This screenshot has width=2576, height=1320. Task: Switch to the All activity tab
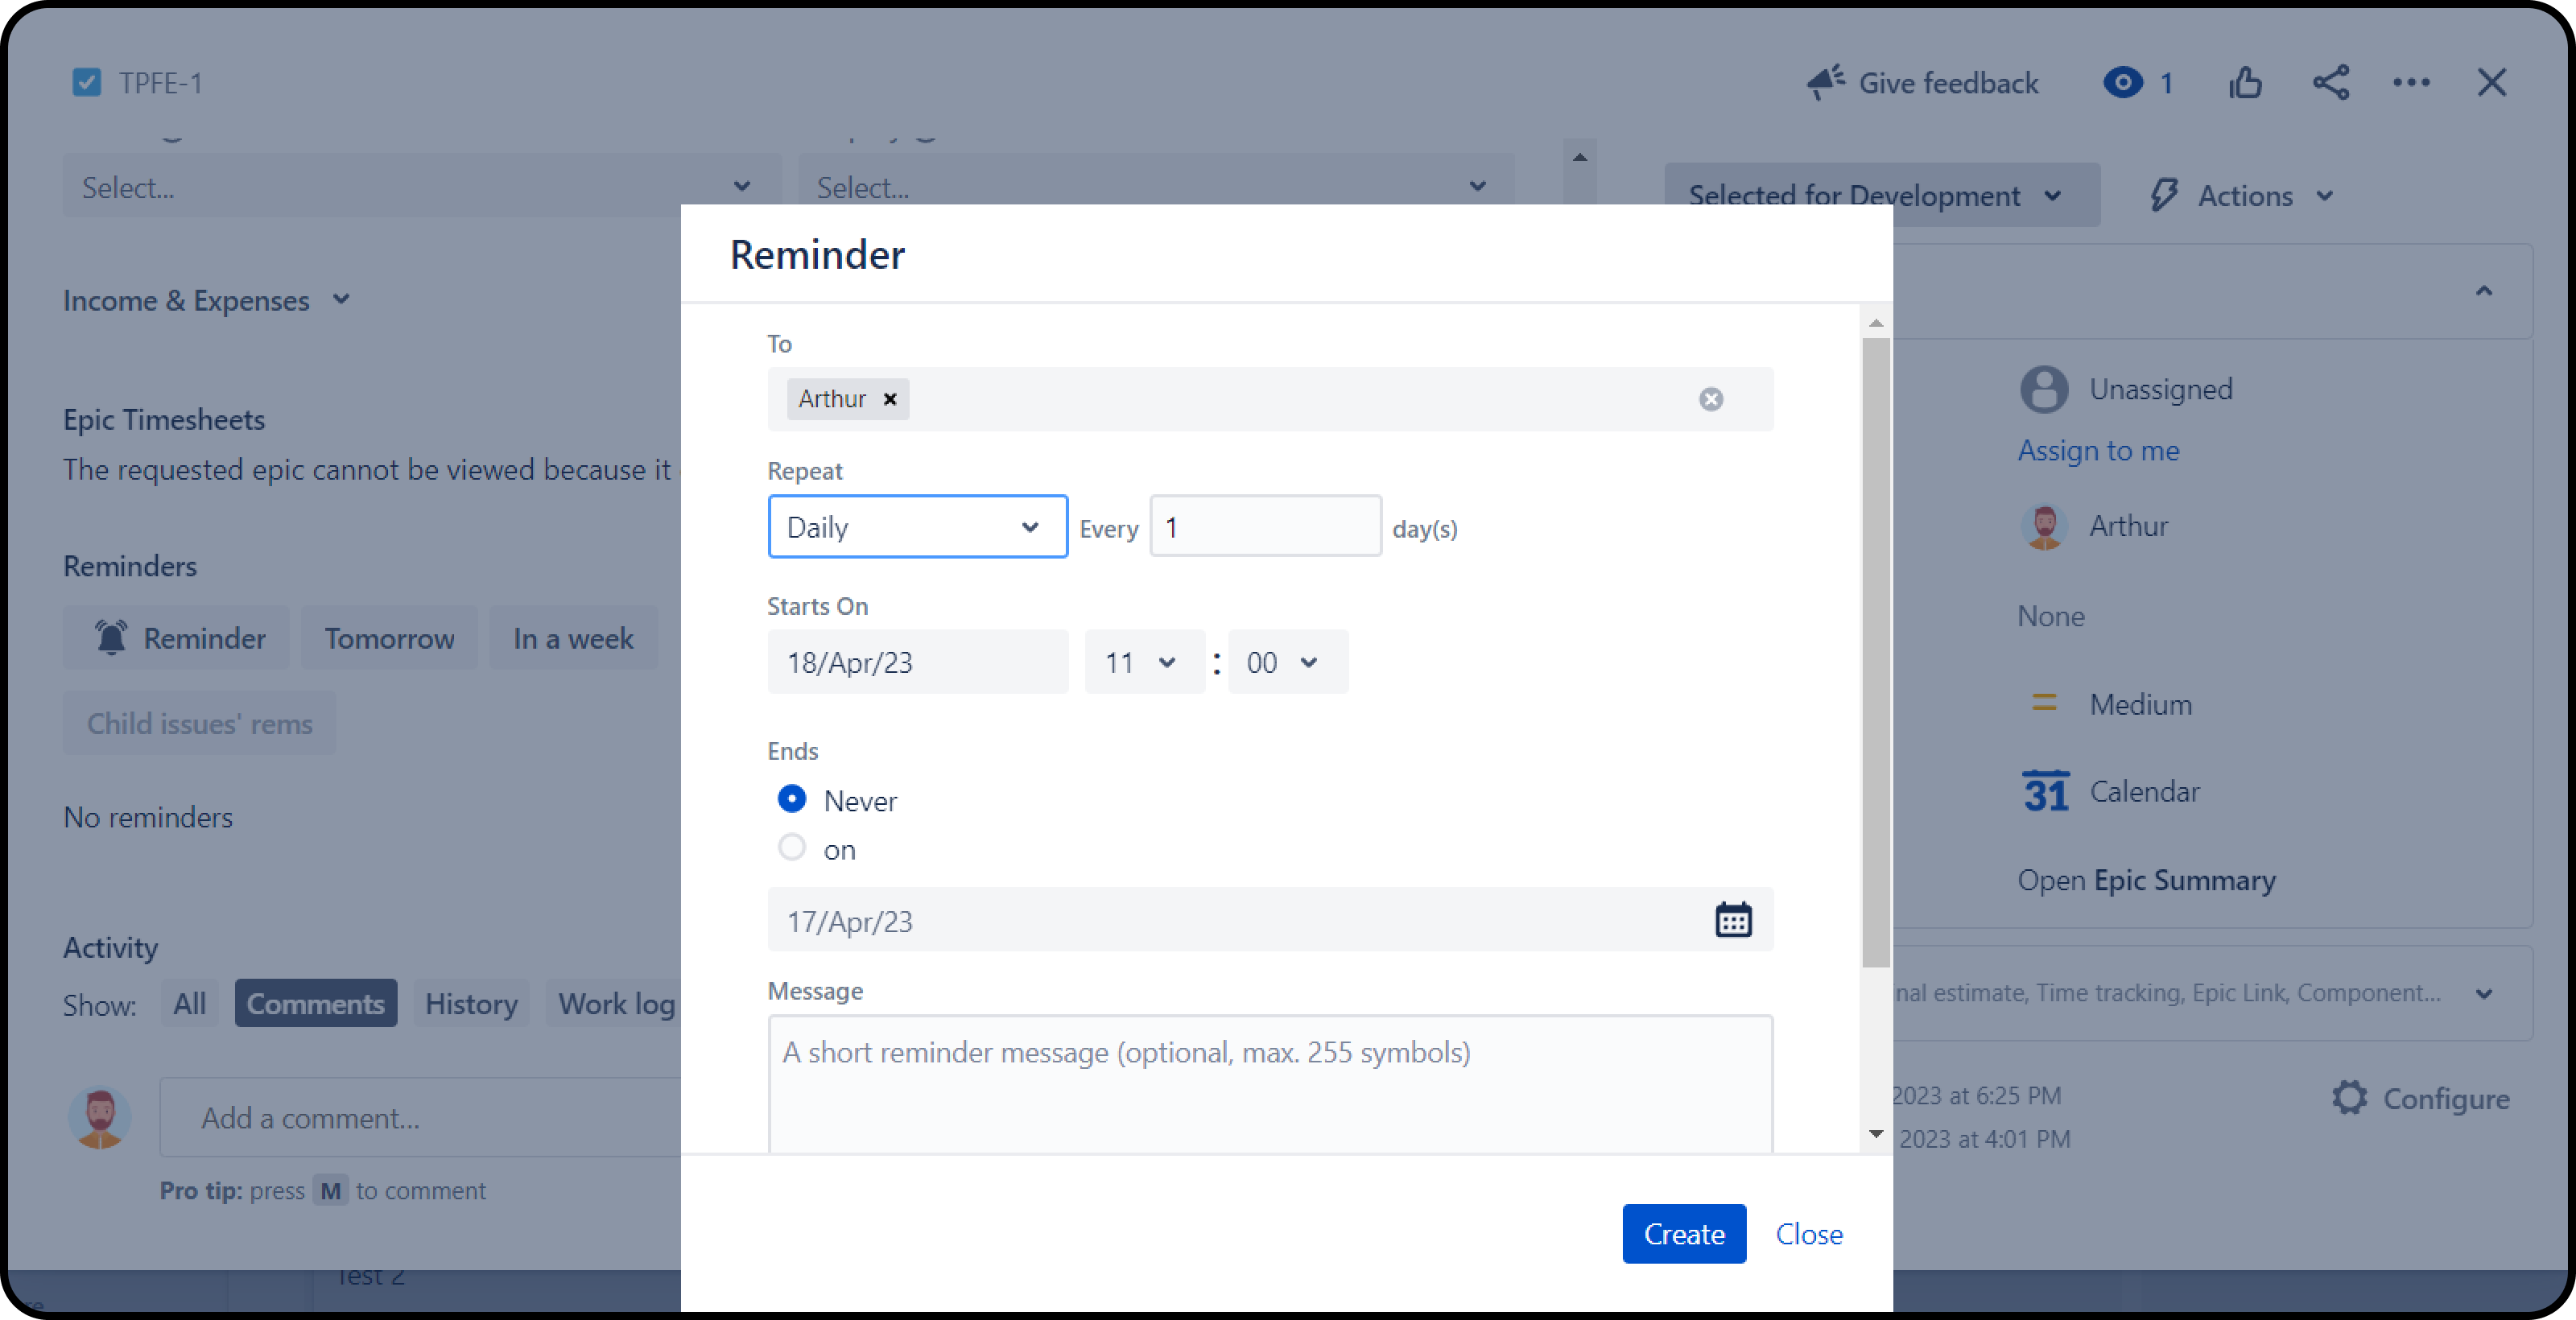pyautogui.click(x=189, y=1003)
